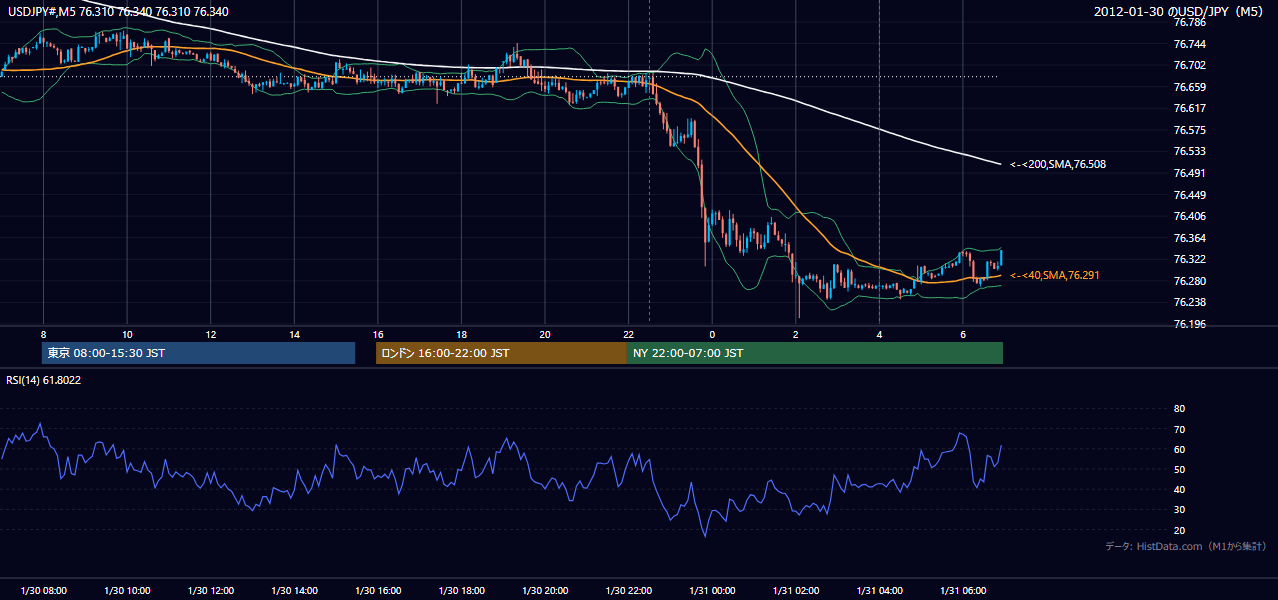
Task: Select the NY 22:00-07:00 JST session bar
Action: 815,353
